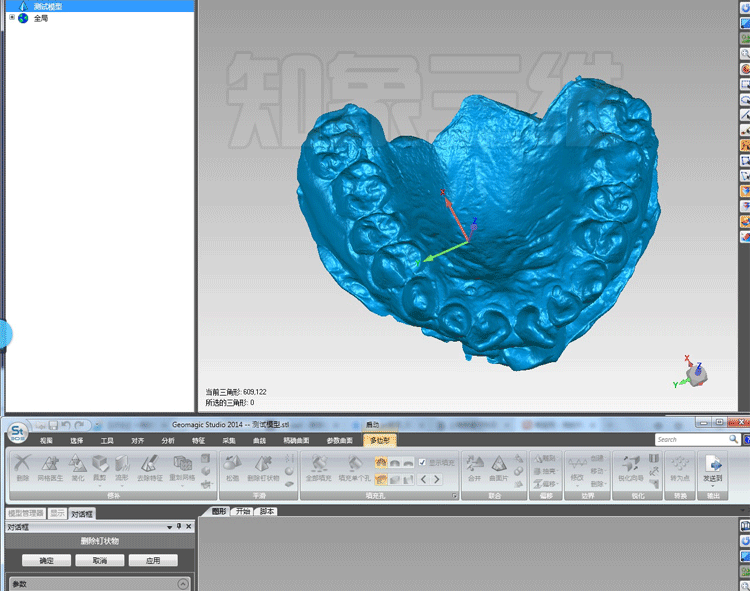Screen dimensions: 750x591
Task: Open the 重划网格 Remesh dropdown arrow
Action: point(182,486)
